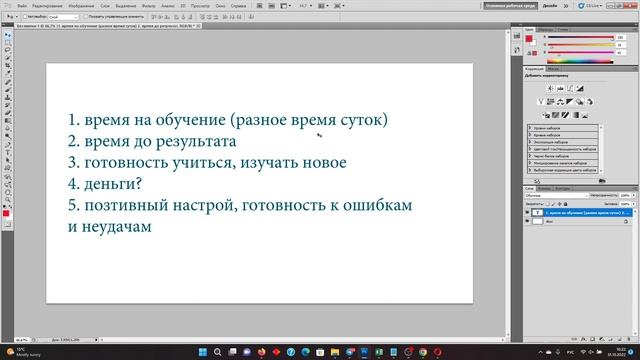This screenshot has width=640, height=360.
Task: Add a Vibrance adjustment
Action: 541,102
